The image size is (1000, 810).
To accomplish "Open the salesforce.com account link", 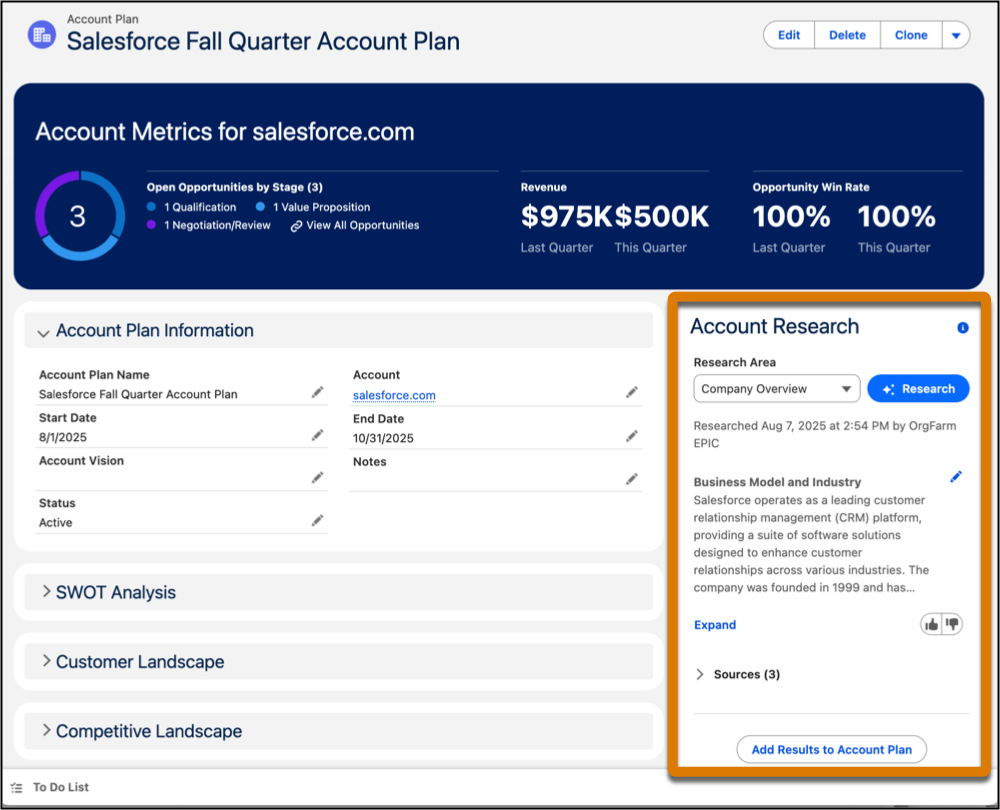I will pos(393,395).
